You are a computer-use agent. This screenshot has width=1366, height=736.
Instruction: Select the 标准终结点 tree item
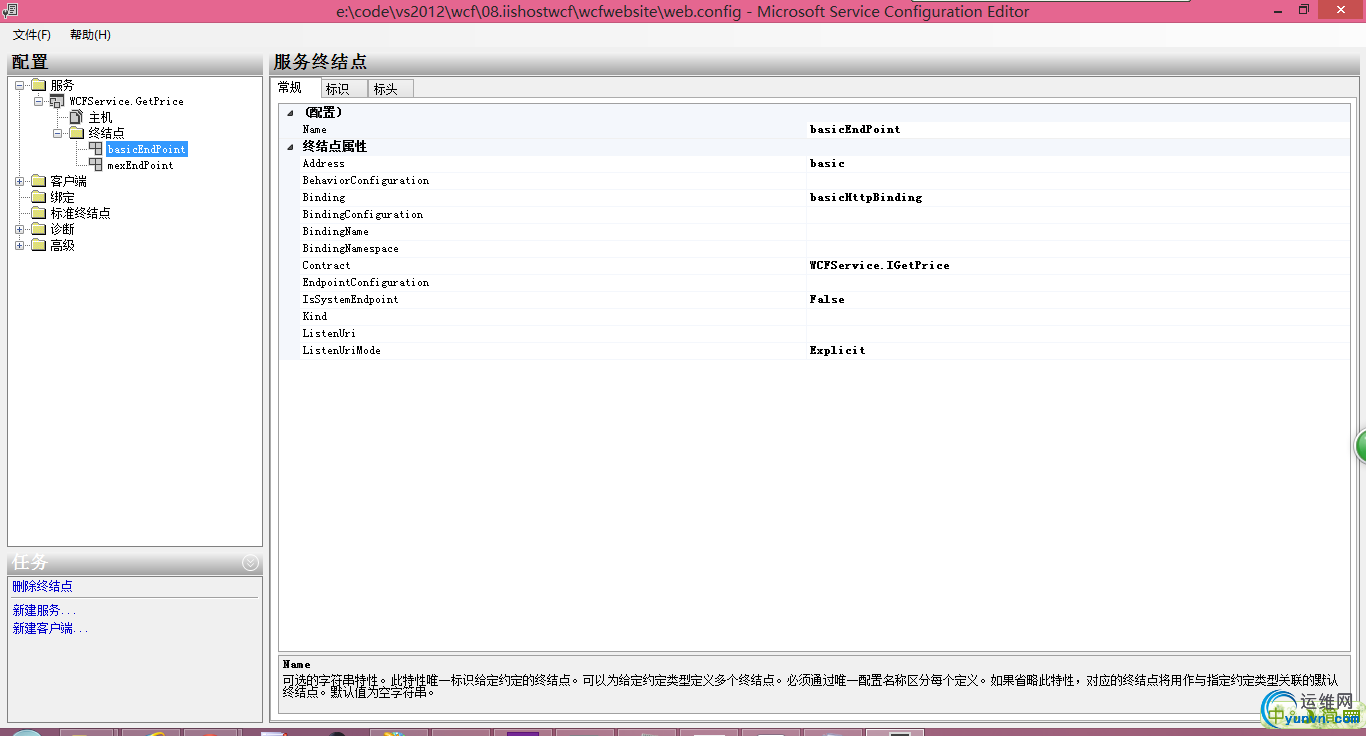[81, 213]
